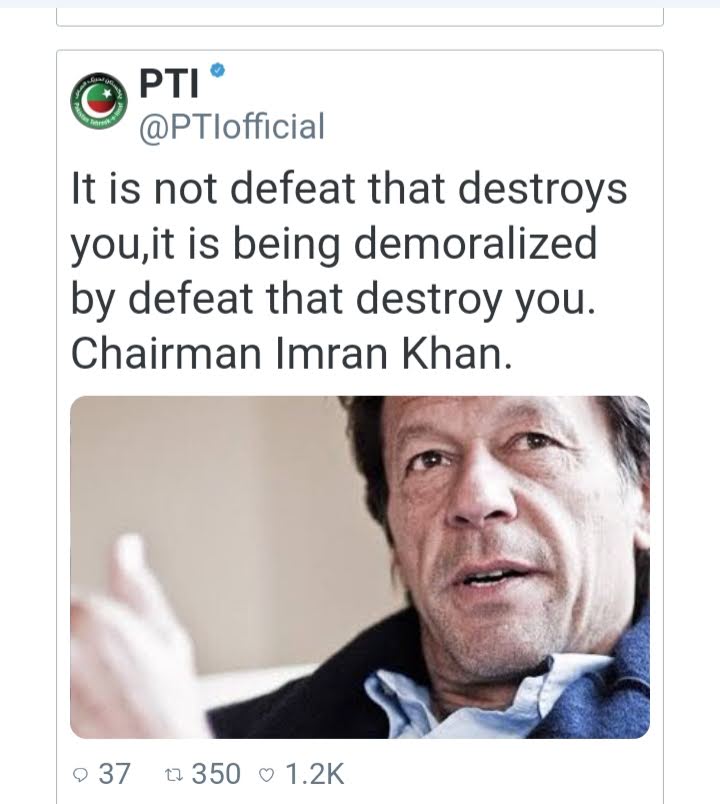Click the reply count 37
Screen dimensions: 720x804
(x=114, y=774)
